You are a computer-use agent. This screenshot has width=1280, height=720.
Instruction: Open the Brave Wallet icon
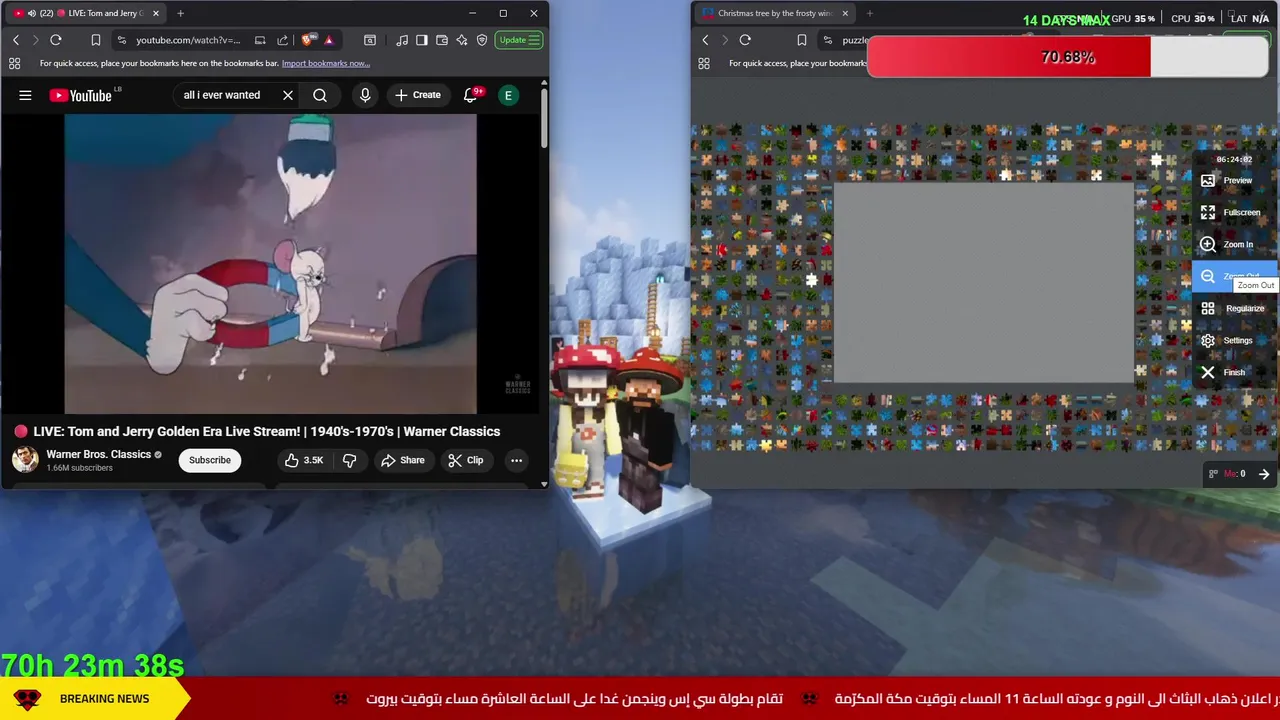(442, 40)
